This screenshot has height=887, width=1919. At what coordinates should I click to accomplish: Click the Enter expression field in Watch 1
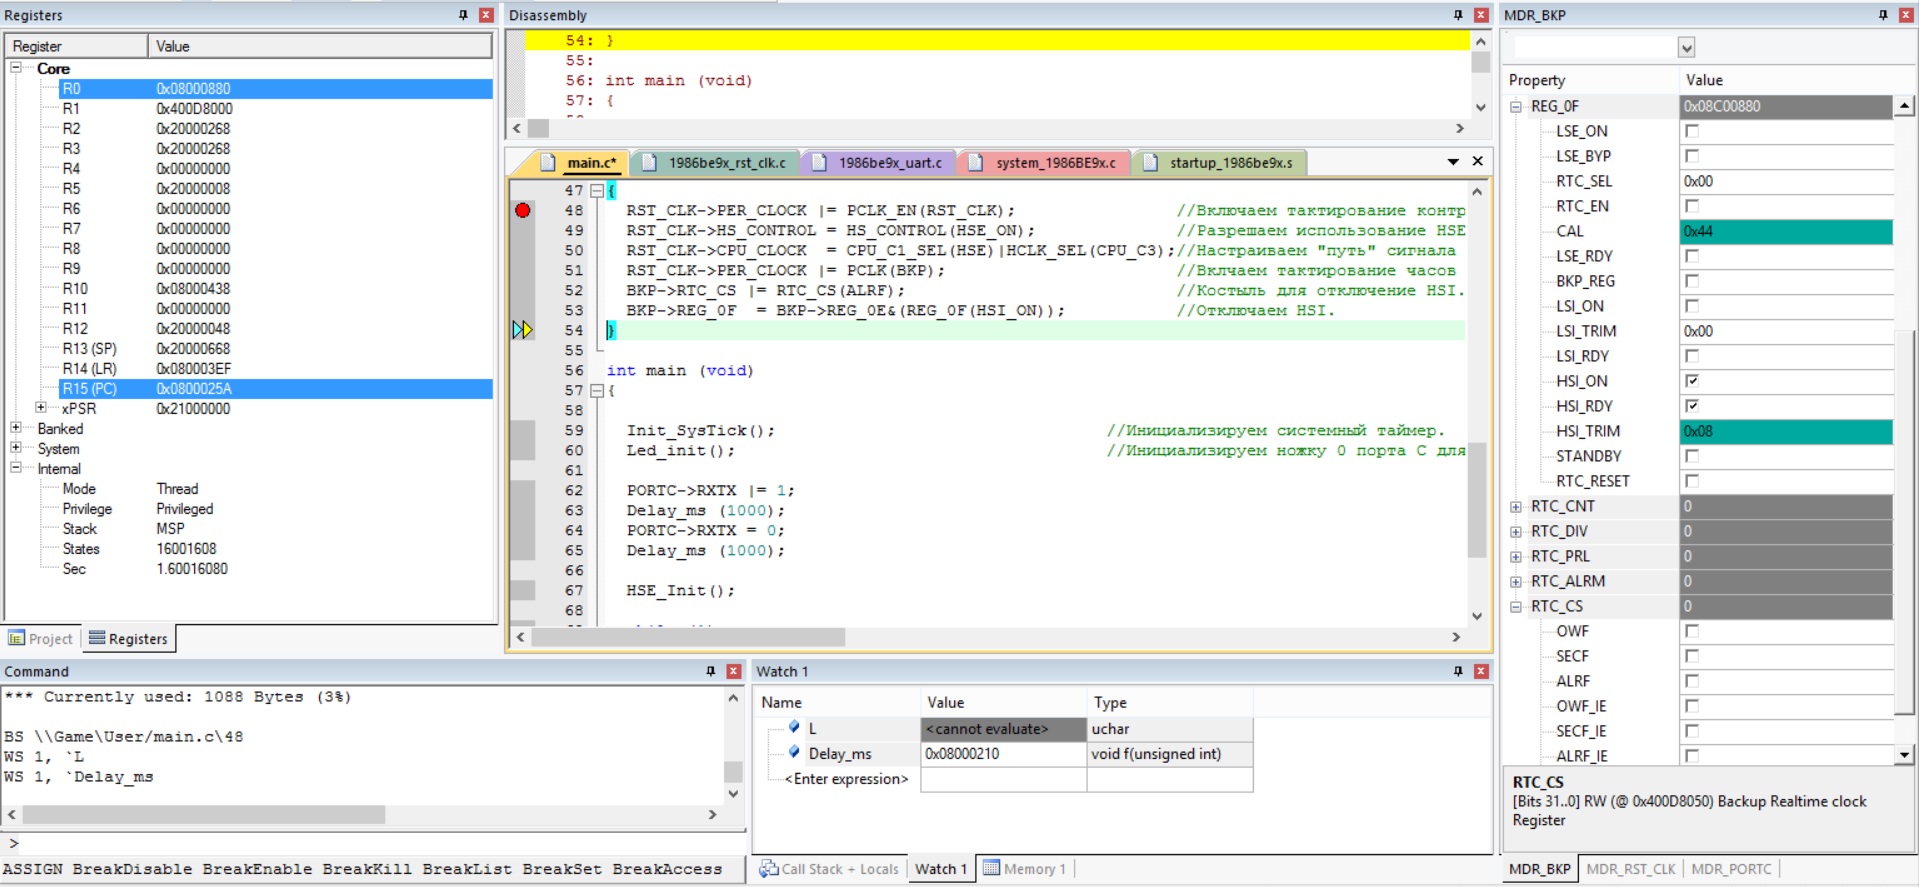(846, 779)
